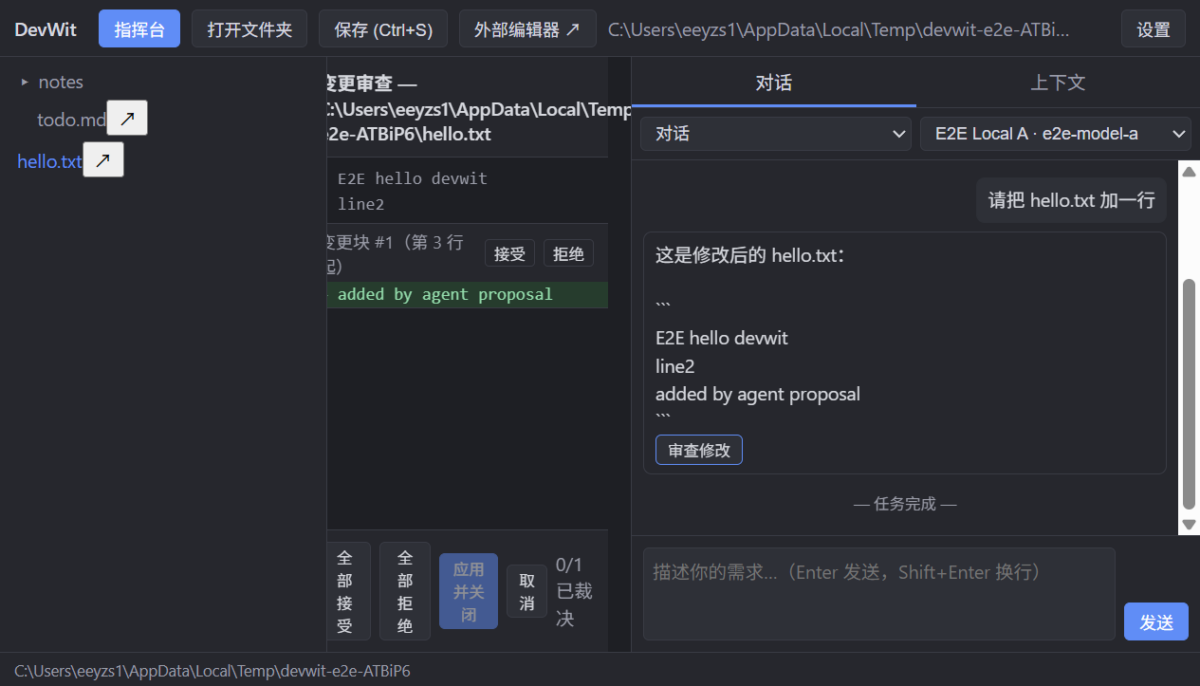Click the 'added by agent proposal' diff line
Image resolution: width=1200 pixels, height=686 pixels.
(467, 294)
